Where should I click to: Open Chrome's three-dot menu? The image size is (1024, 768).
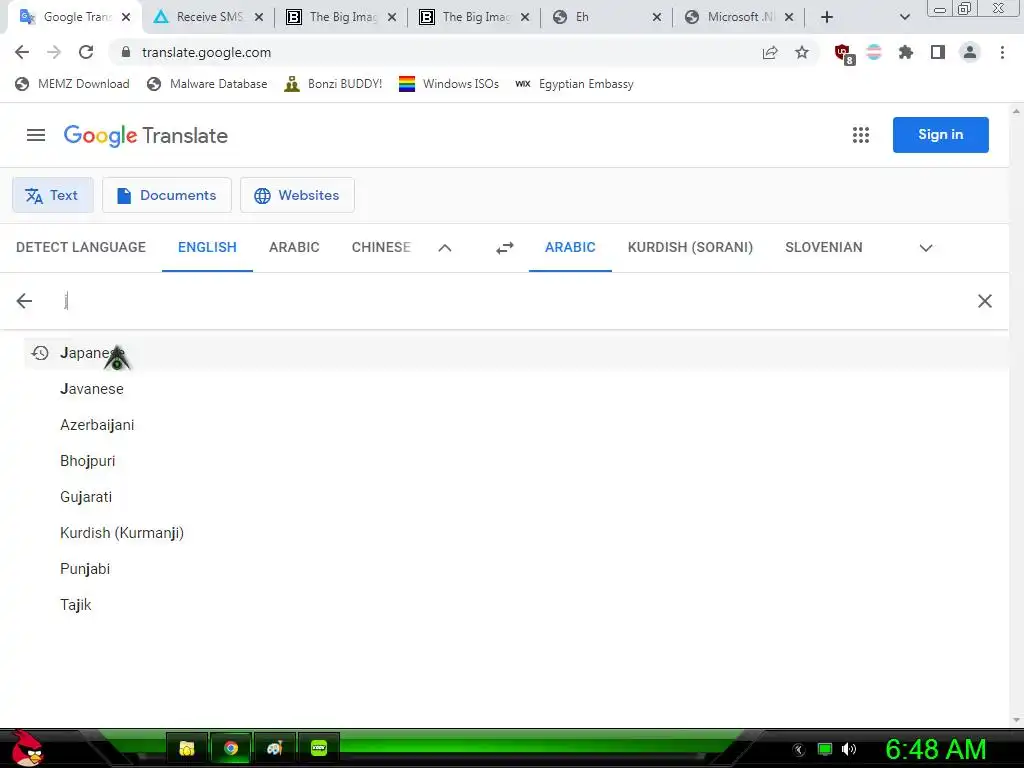(1002, 52)
